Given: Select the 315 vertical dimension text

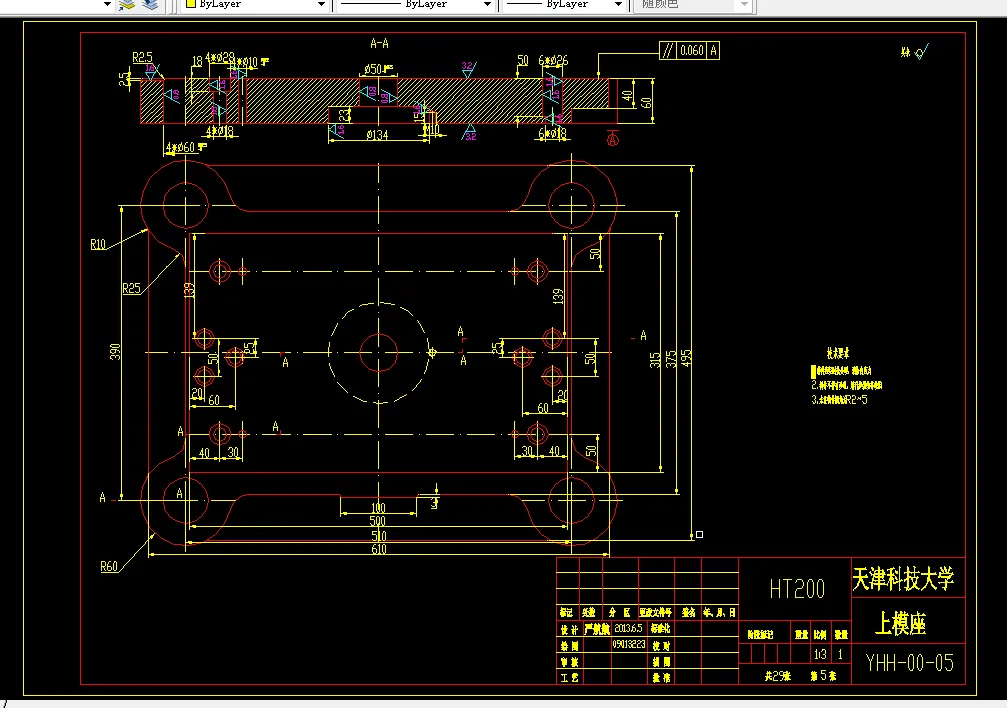Looking at the screenshot, I should 655,360.
